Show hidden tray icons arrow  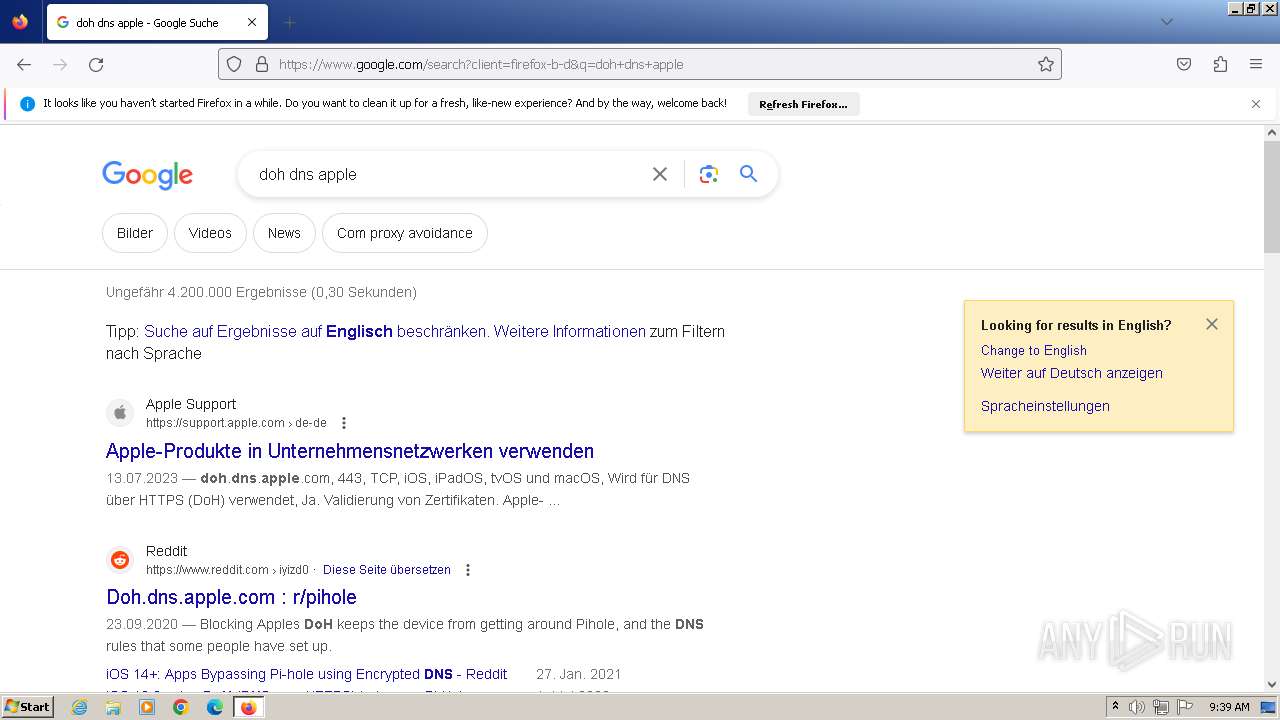tap(1115, 707)
